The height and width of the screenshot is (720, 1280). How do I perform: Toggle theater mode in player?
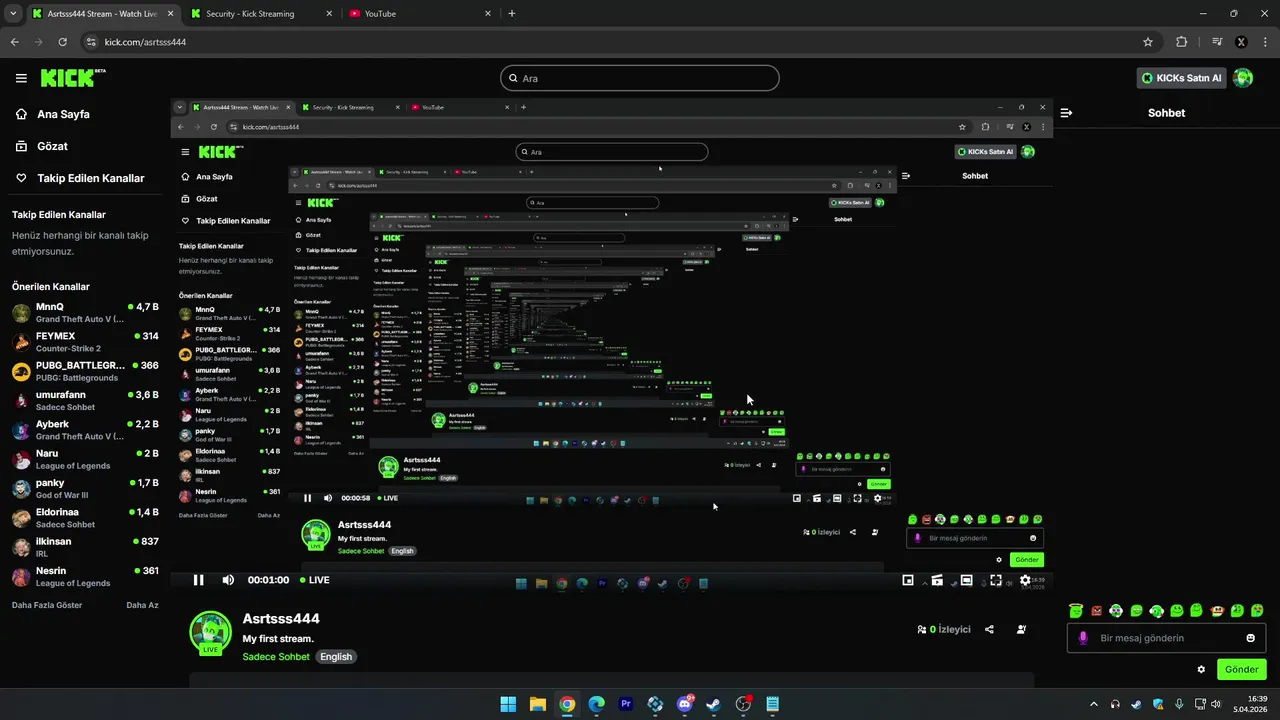(x=966, y=580)
